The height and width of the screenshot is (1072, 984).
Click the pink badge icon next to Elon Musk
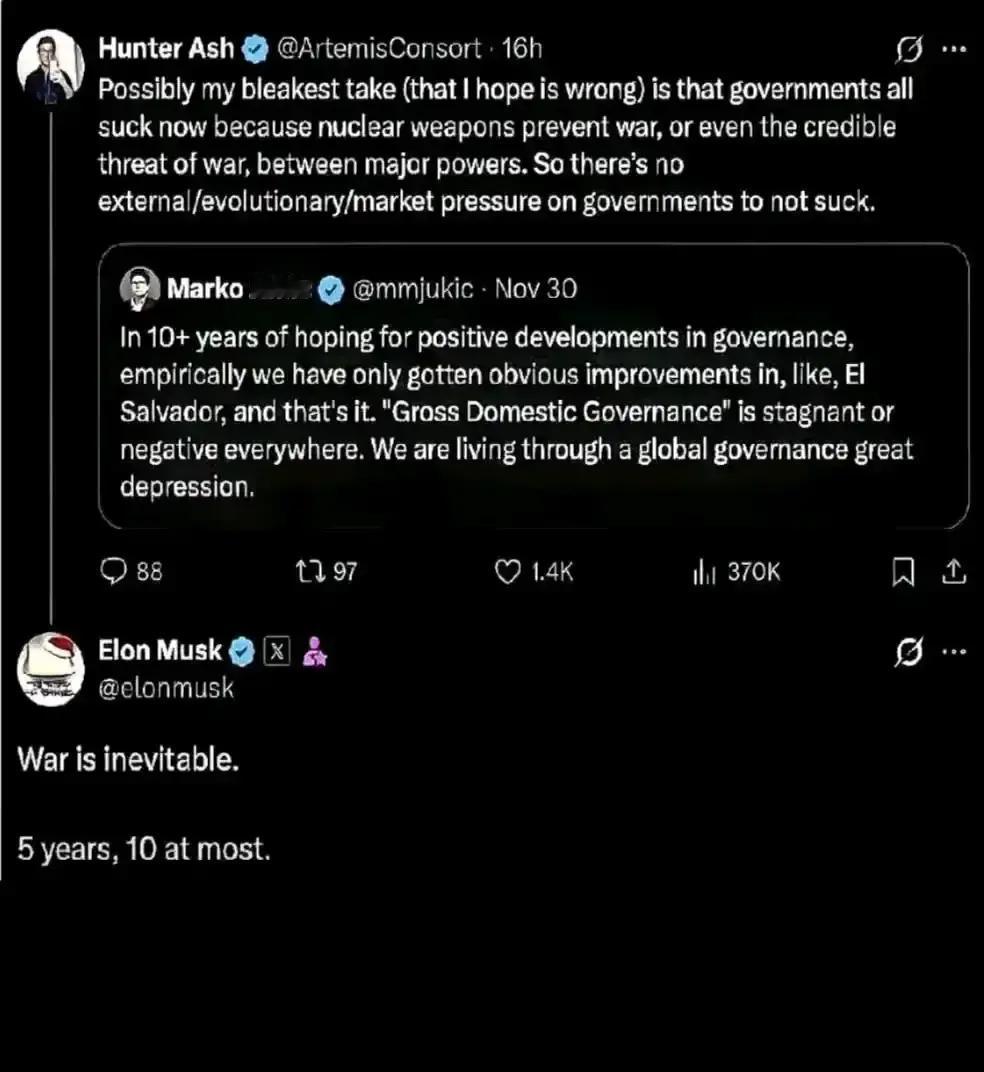314,652
